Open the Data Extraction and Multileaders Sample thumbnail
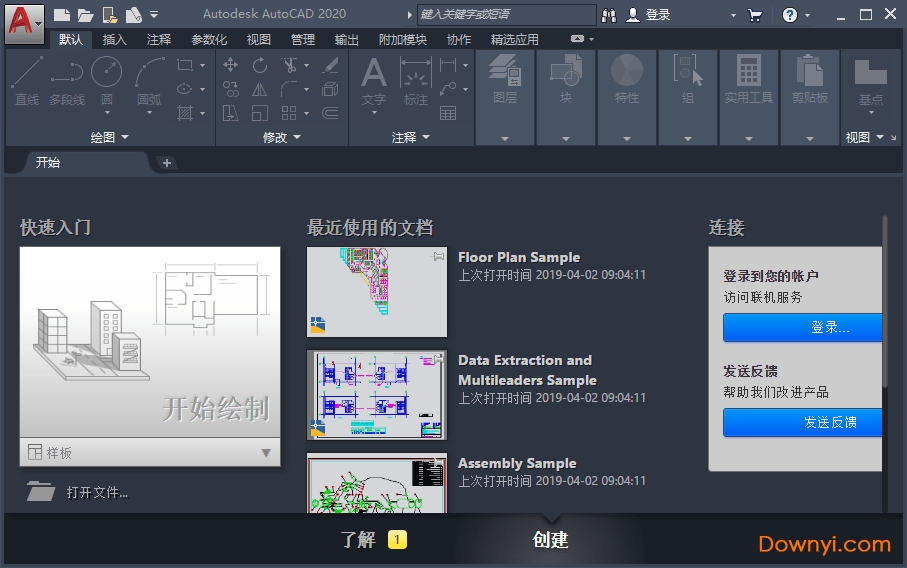This screenshot has height=568, width=907. pos(377,394)
